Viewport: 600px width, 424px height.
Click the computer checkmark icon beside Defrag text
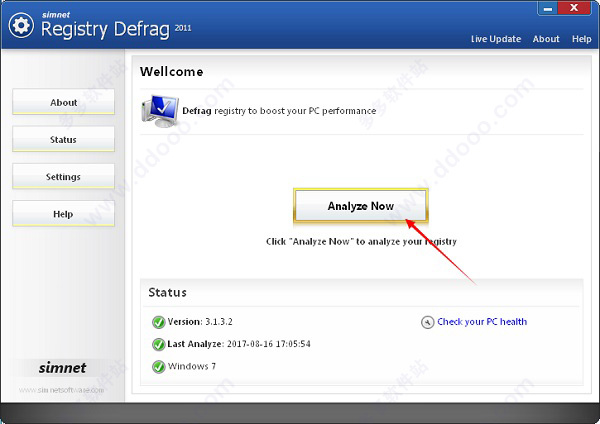coord(160,111)
